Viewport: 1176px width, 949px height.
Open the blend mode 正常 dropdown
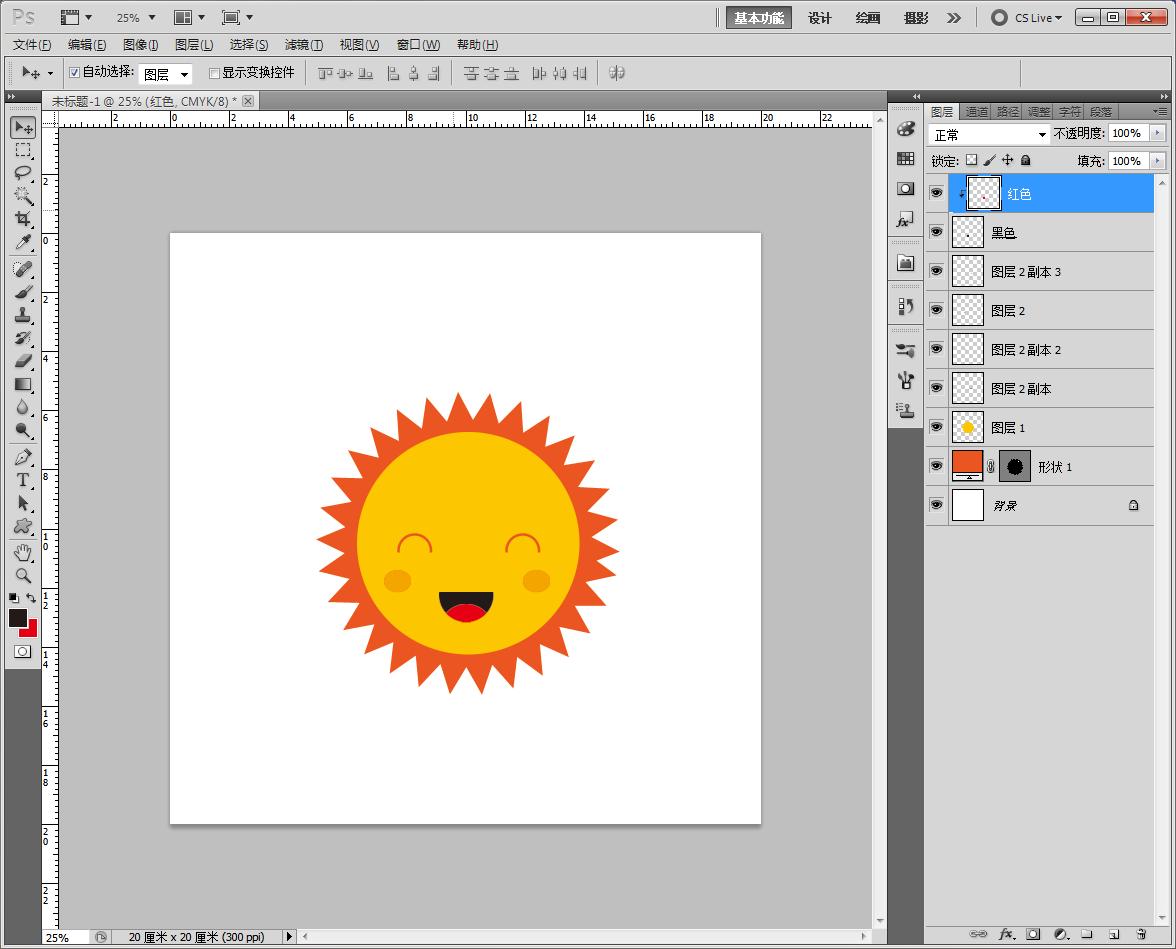pyautogui.click(x=988, y=134)
